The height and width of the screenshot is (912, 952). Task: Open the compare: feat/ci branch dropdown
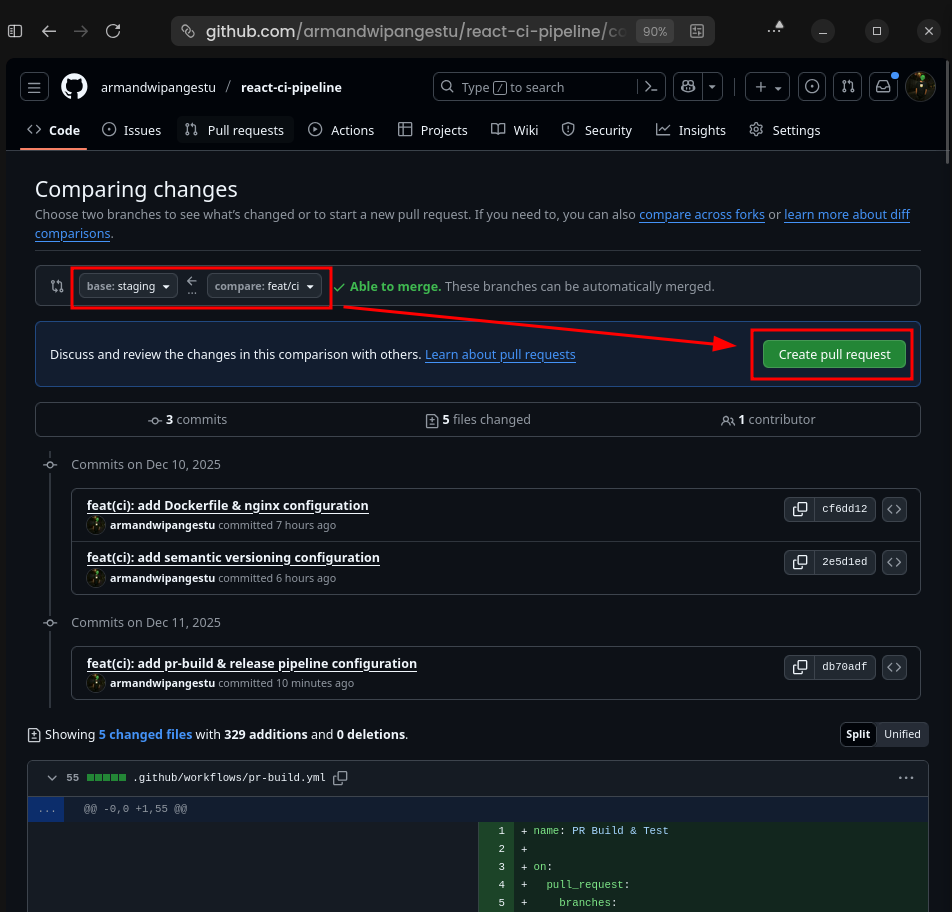[x=265, y=286]
